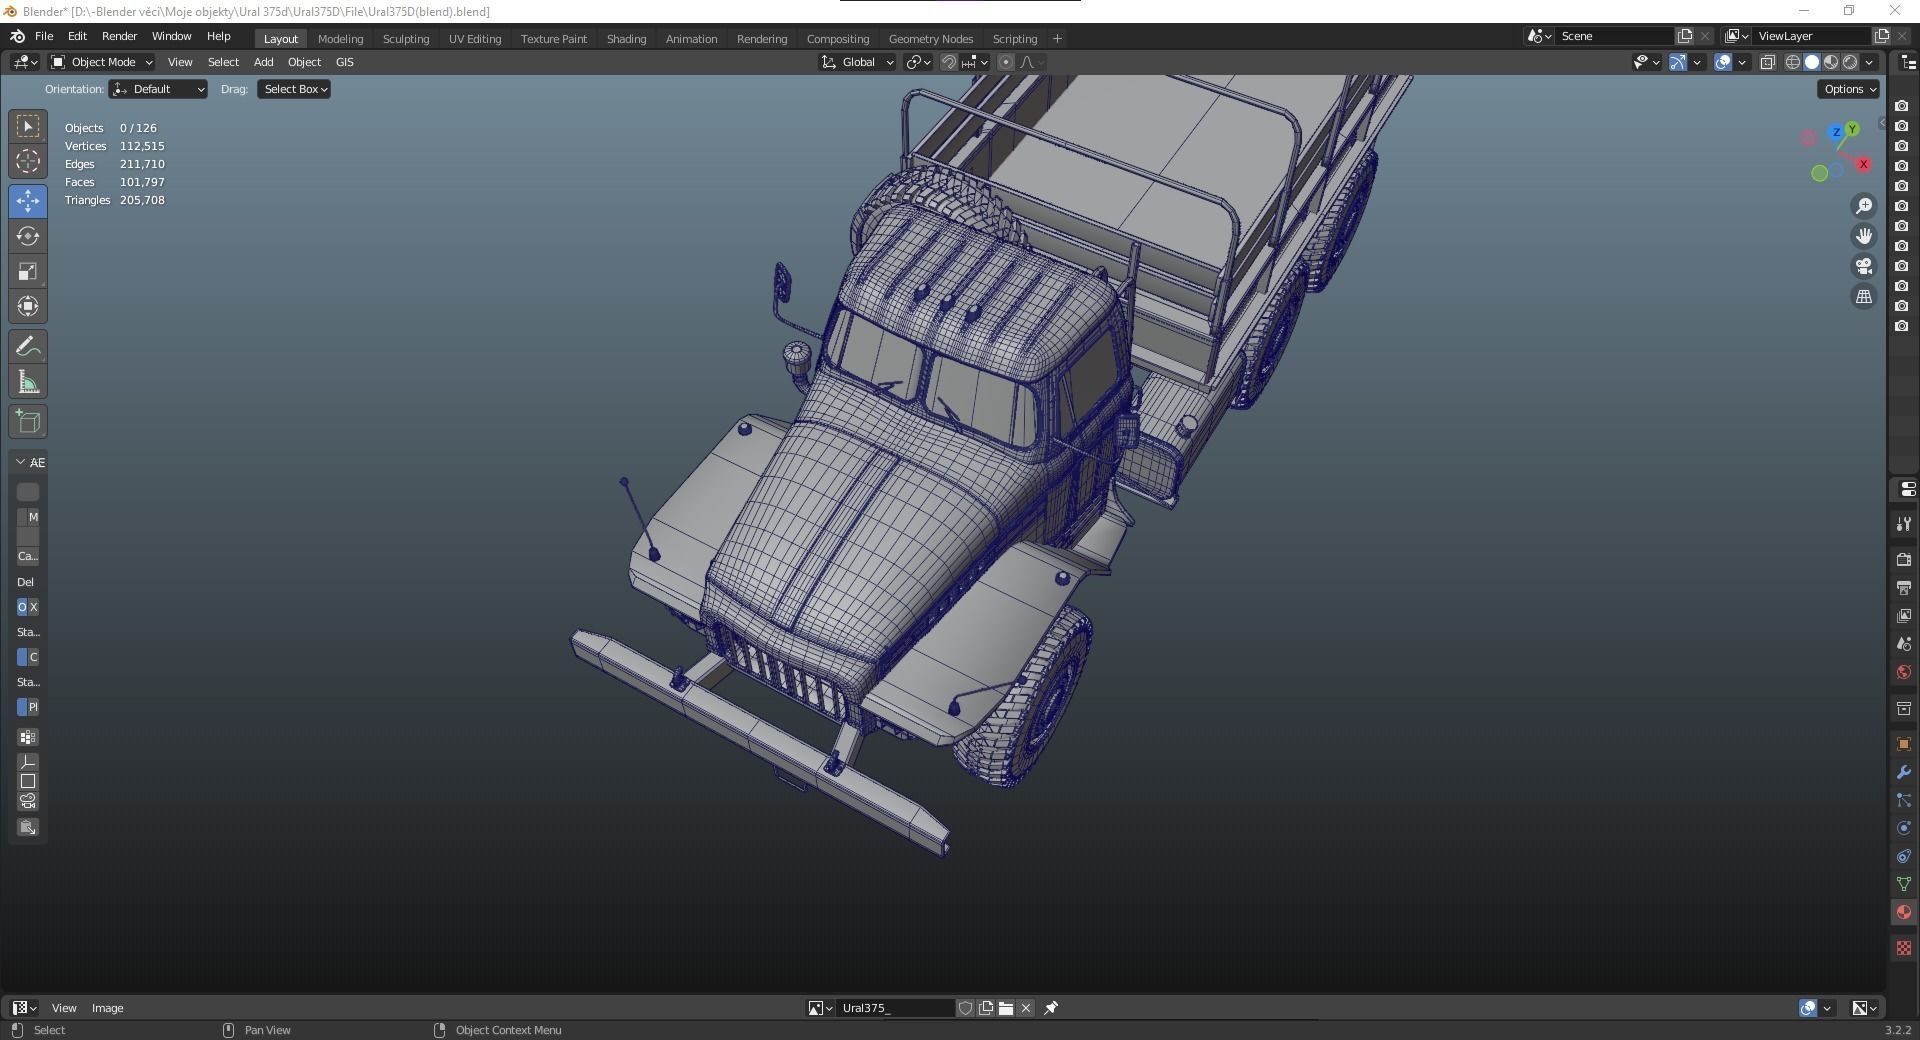Select the Measure tool
Viewport: 1920px width, 1040px height.
(28, 382)
